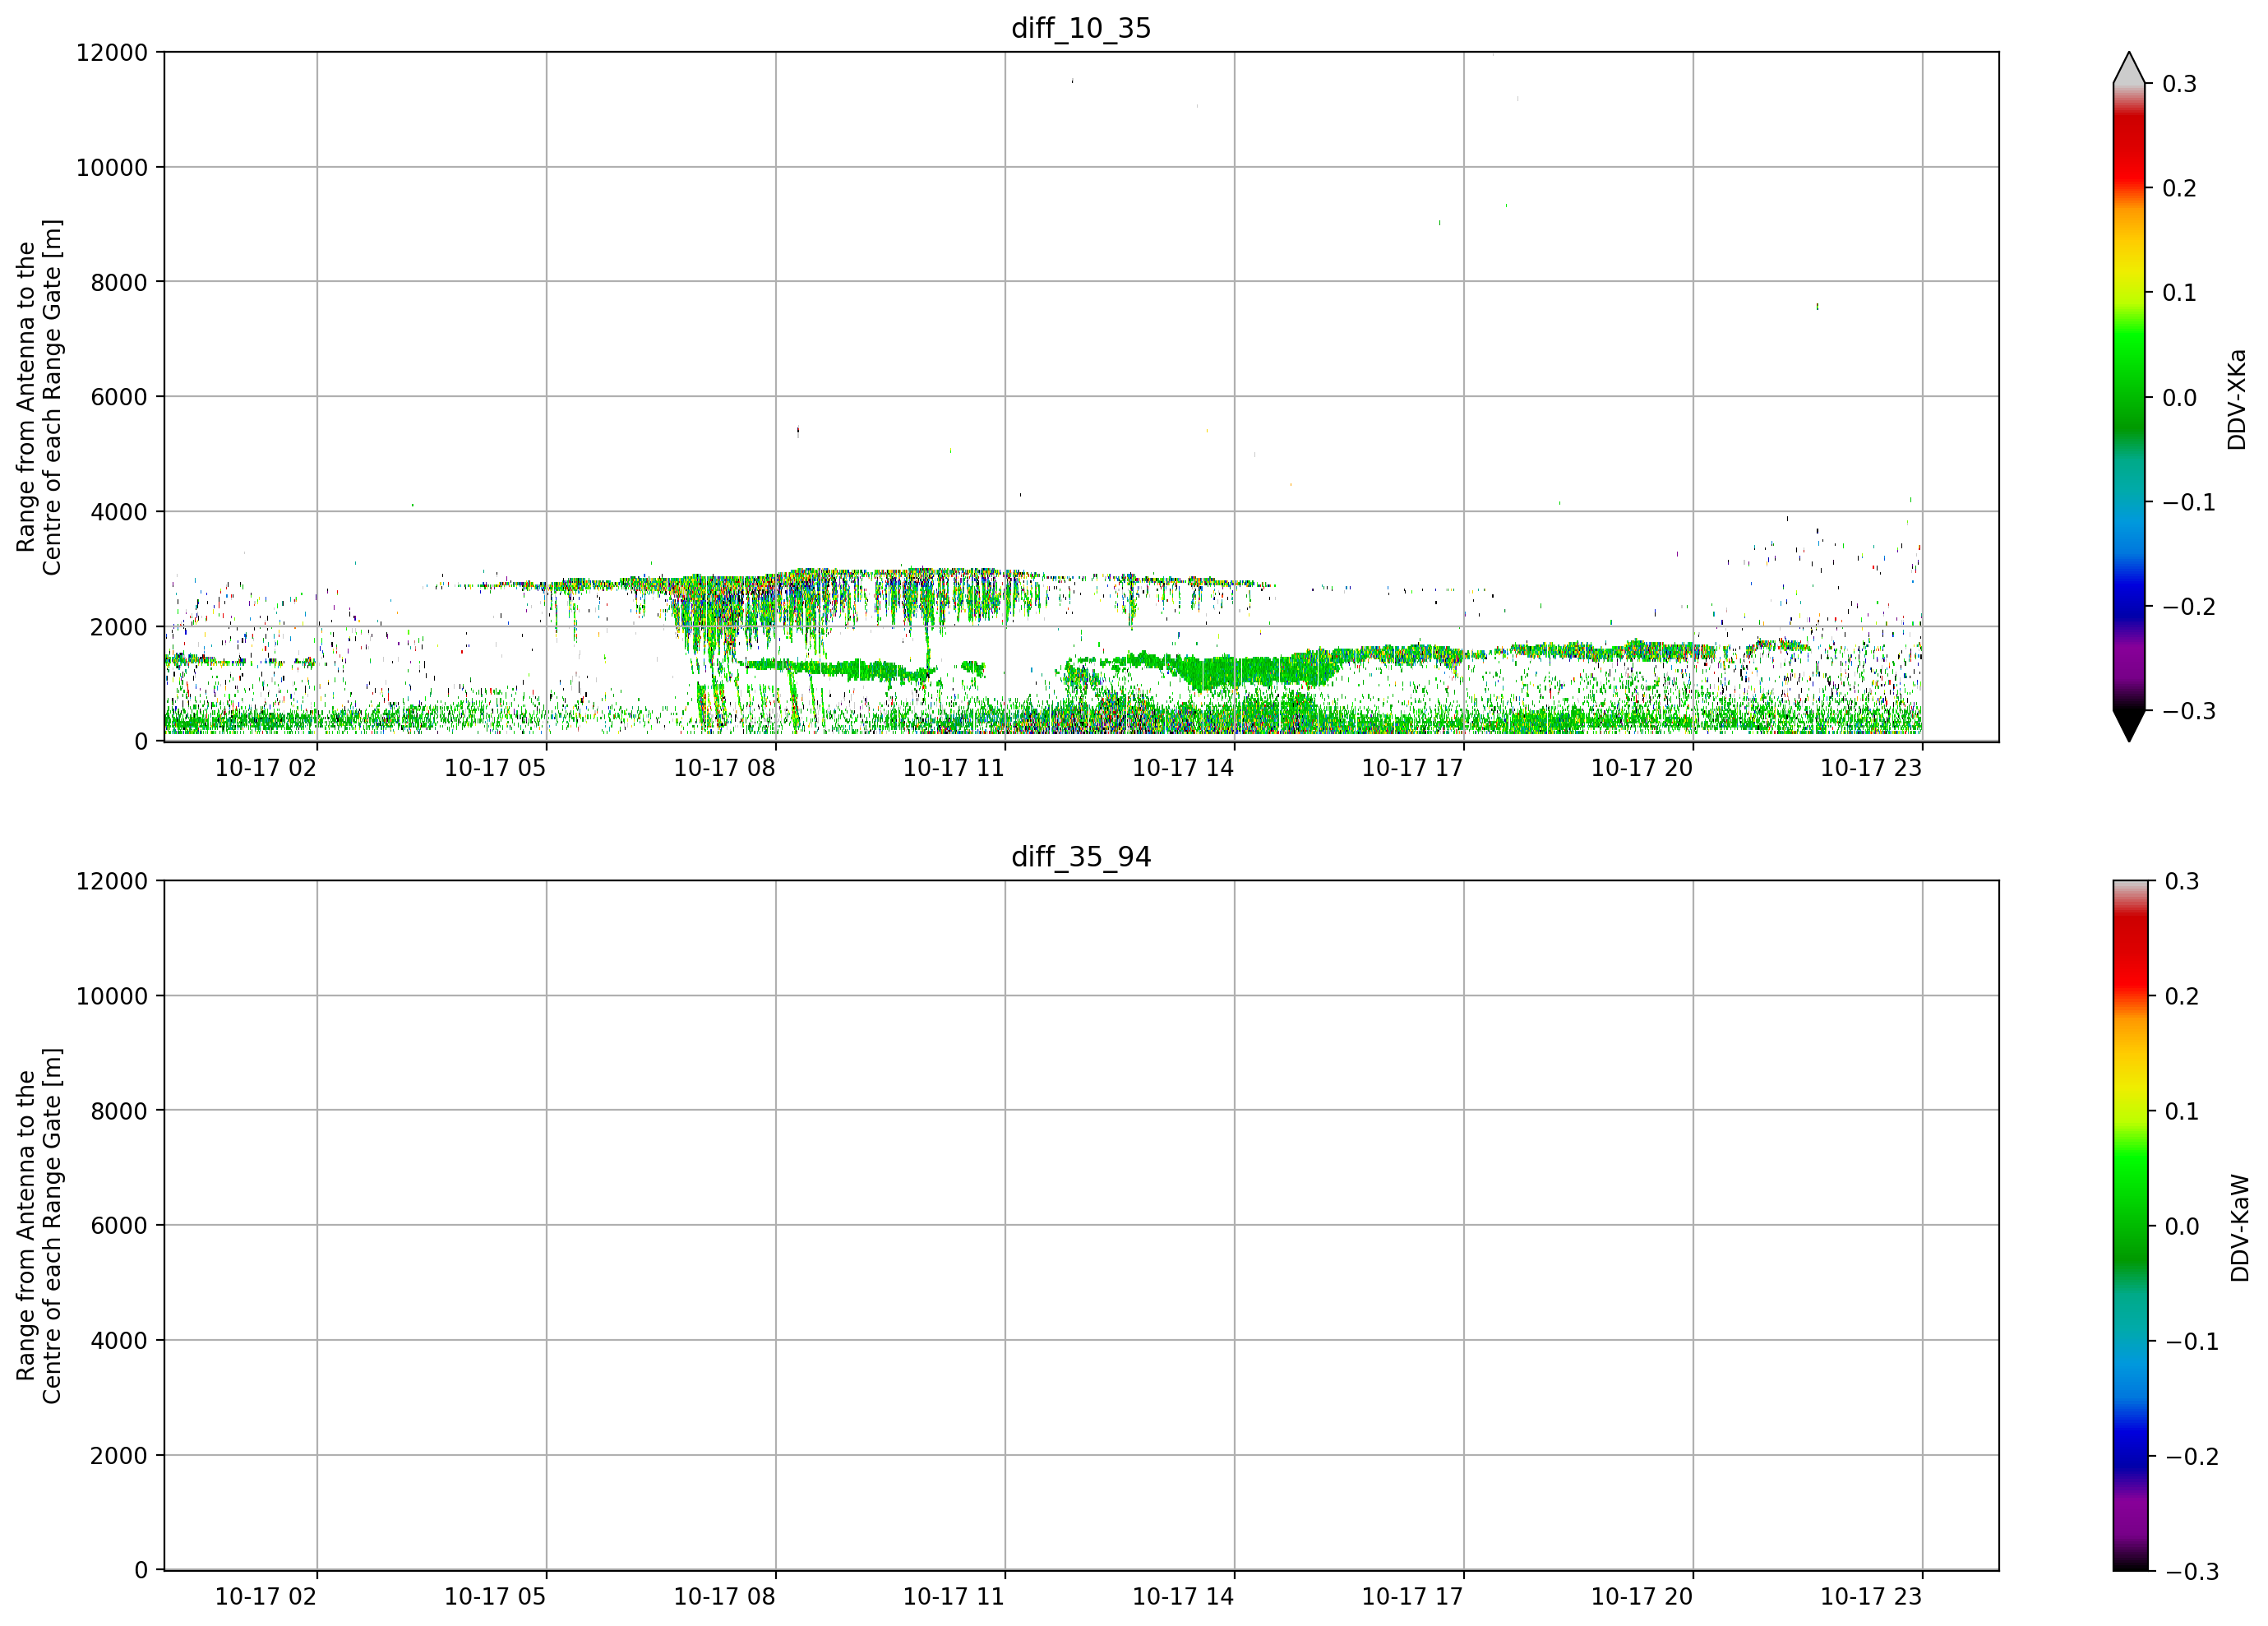Click "10-17 02" tick label under diff_10_35 plot
Screen dimensions: 2268x1626
tap(266, 768)
